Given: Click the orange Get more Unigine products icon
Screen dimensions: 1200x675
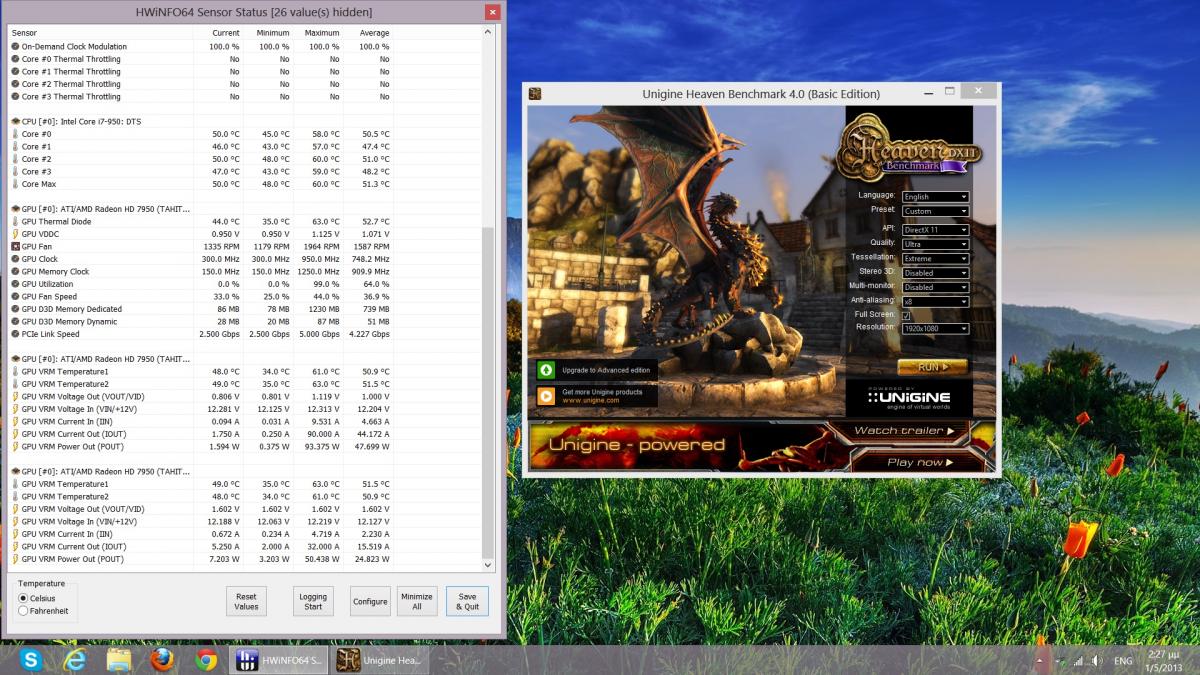Looking at the screenshot, I should [x=546, y=395].
